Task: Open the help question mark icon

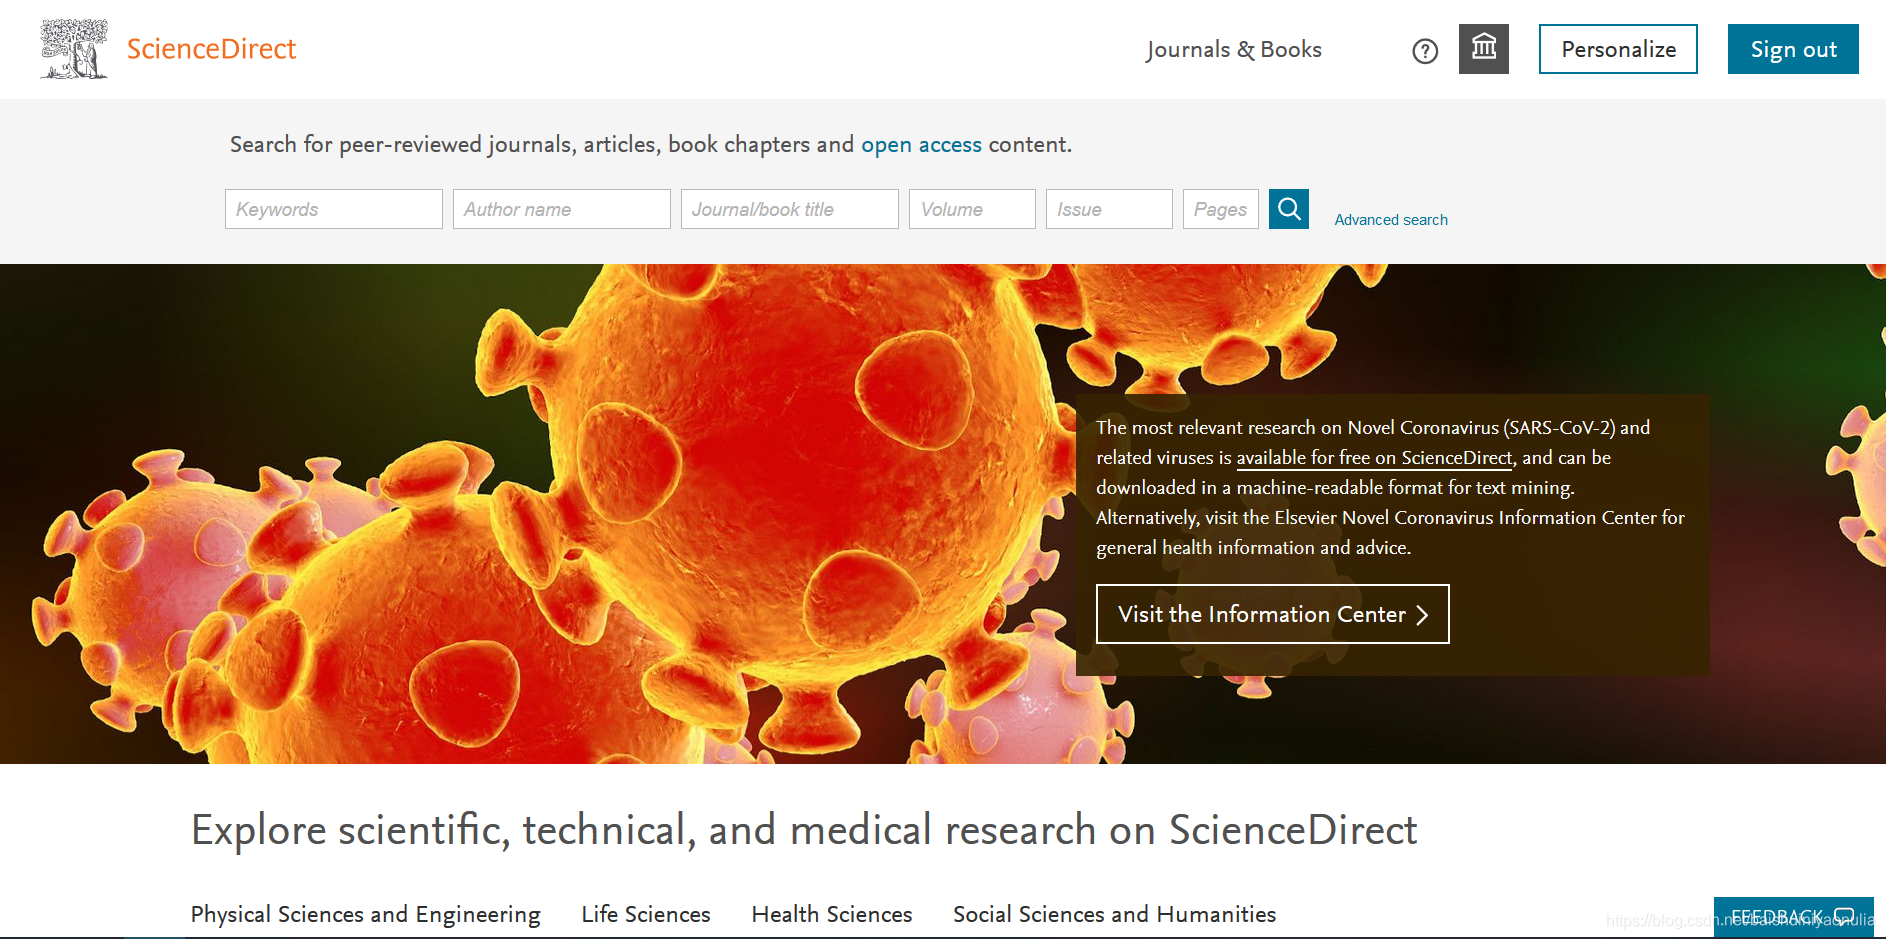Action: point(1425,51)
